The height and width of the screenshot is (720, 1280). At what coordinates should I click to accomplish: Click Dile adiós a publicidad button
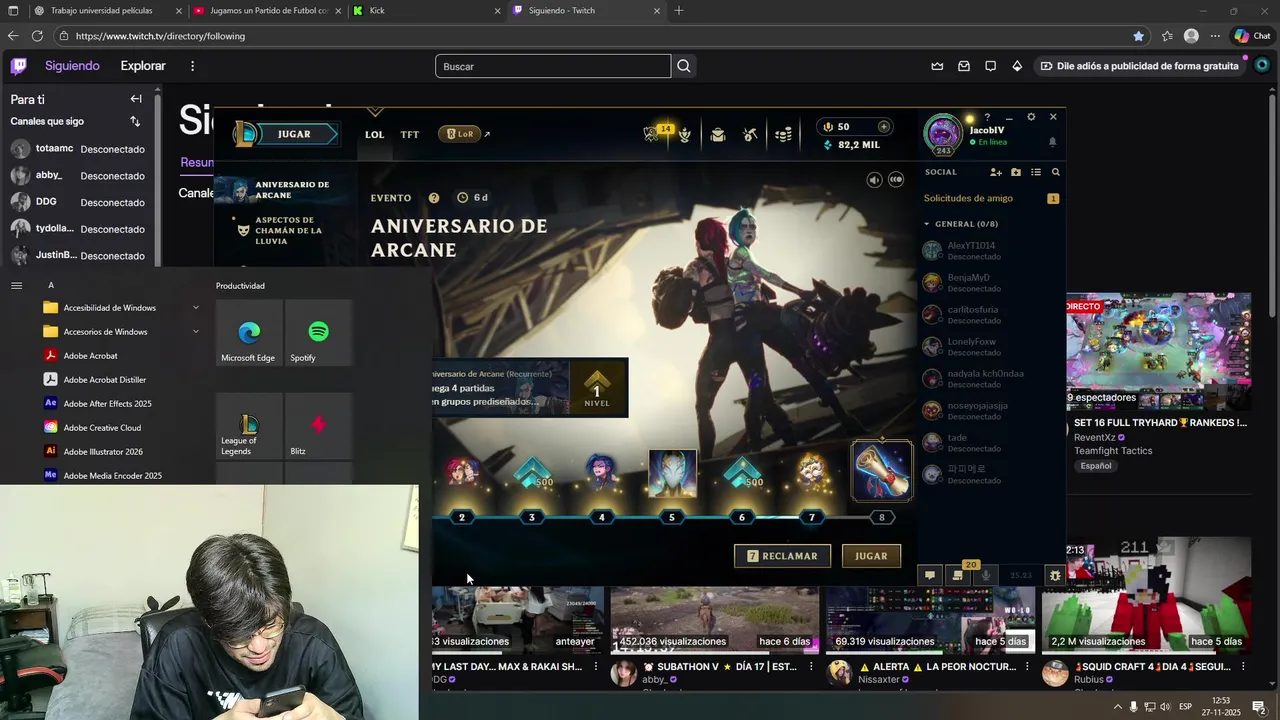1138,66
